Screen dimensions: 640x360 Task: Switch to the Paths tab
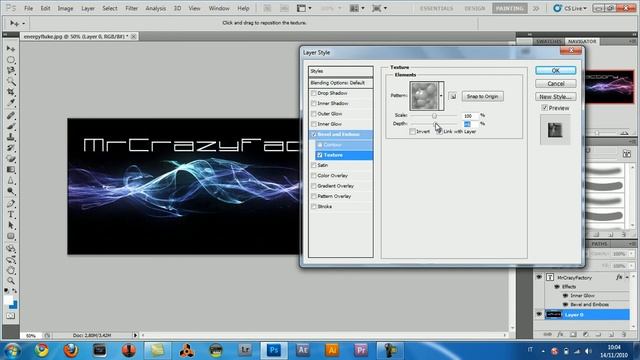pos(599,244)
